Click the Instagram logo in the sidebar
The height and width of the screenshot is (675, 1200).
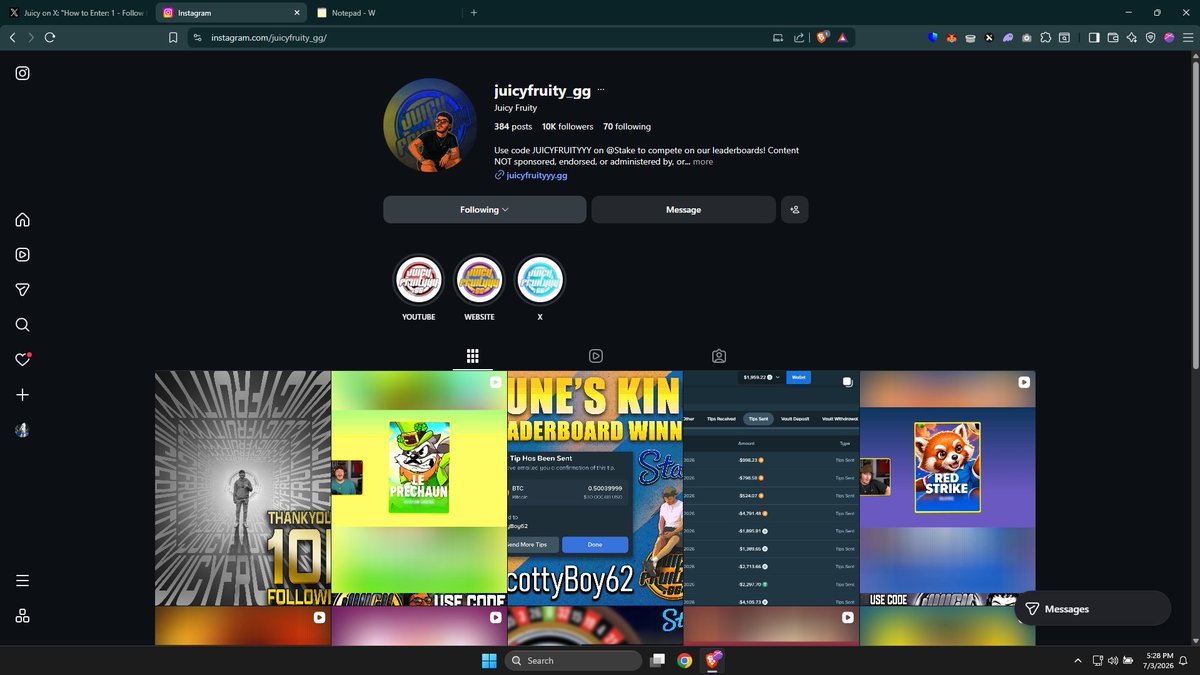(22, 73)
